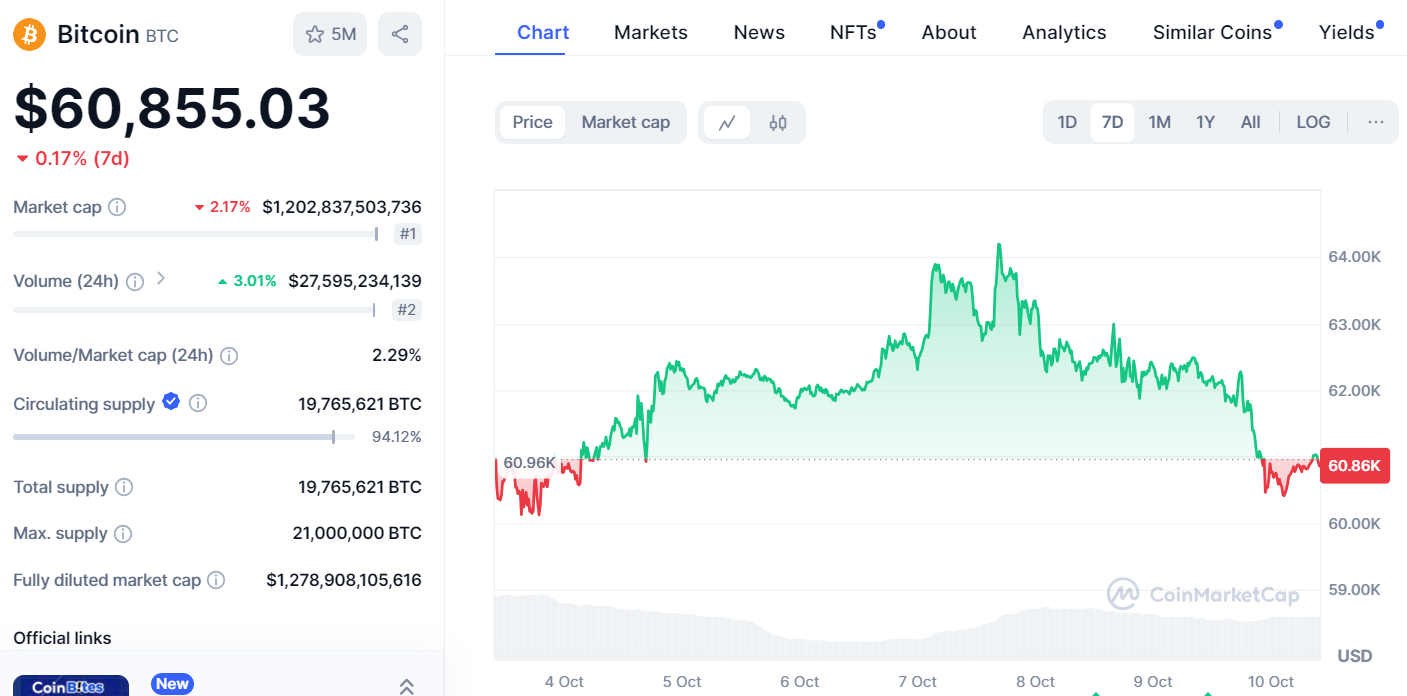Click the 7 Oct date axis label

[917, 682]
